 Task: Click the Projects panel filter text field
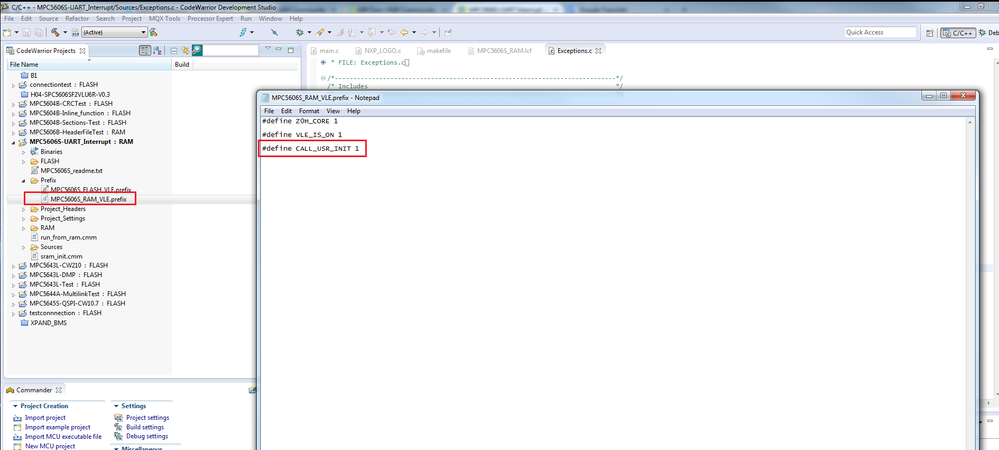click(231, 50)
